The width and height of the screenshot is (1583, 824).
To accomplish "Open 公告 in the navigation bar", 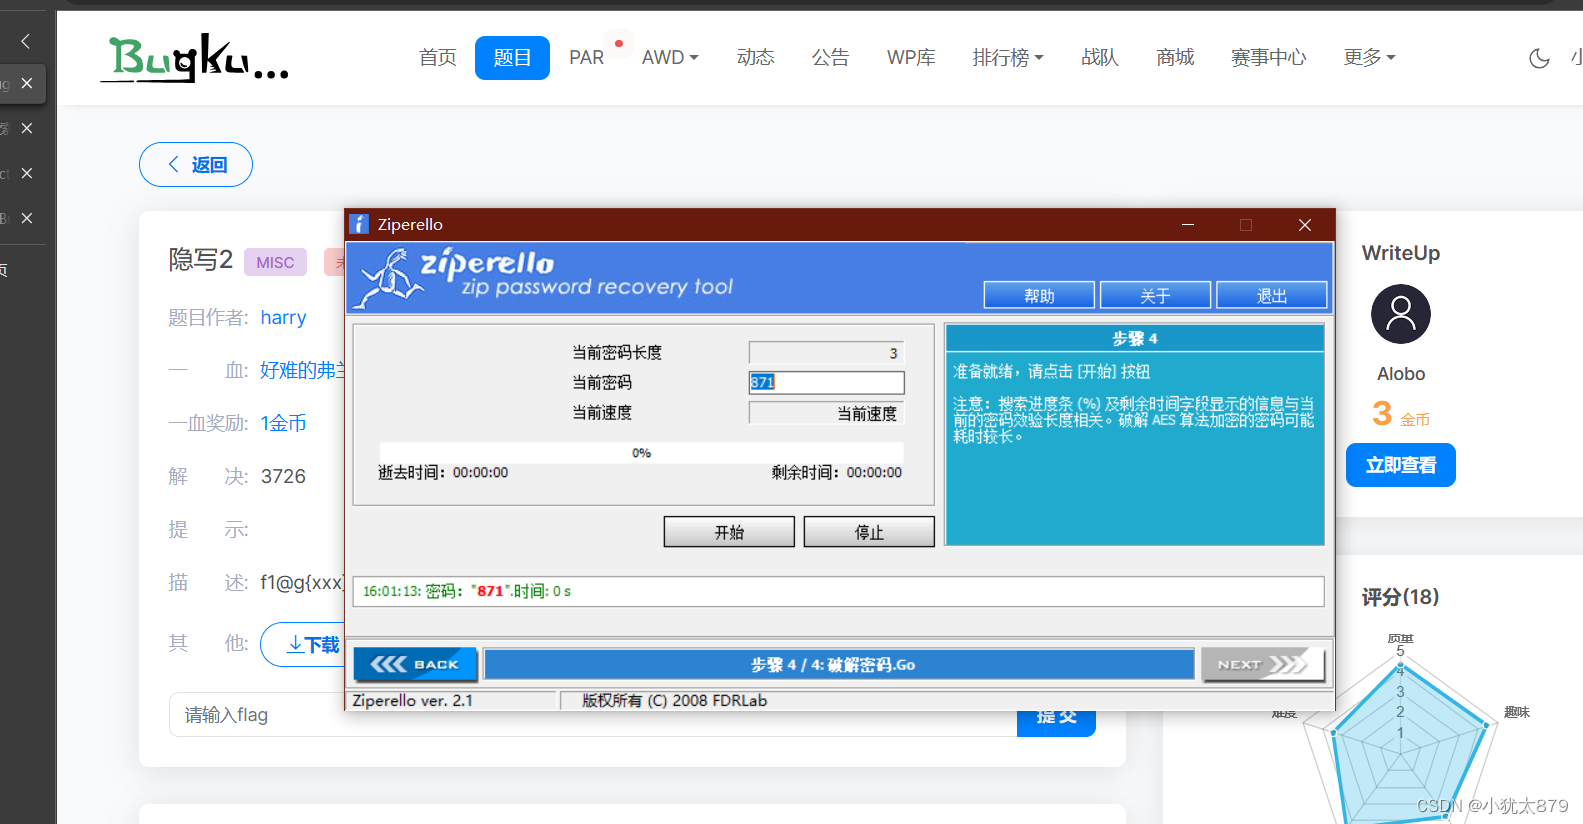I will pyautogui.click(x=830, y=58).
